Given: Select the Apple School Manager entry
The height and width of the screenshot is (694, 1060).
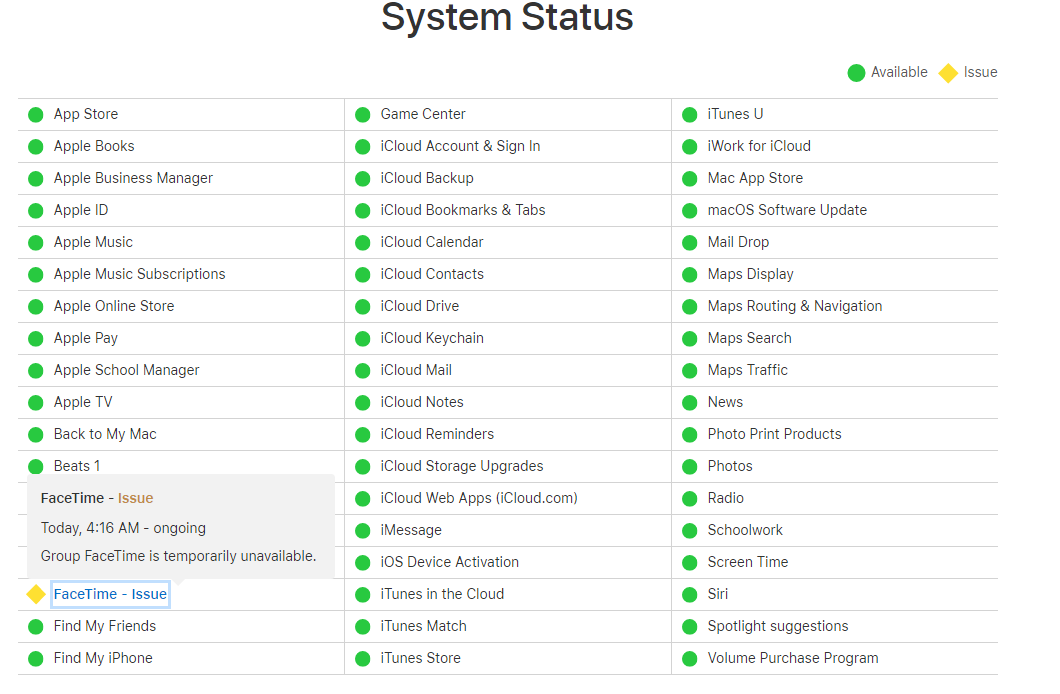Looking at the screenshot, I should pos(126,370).
